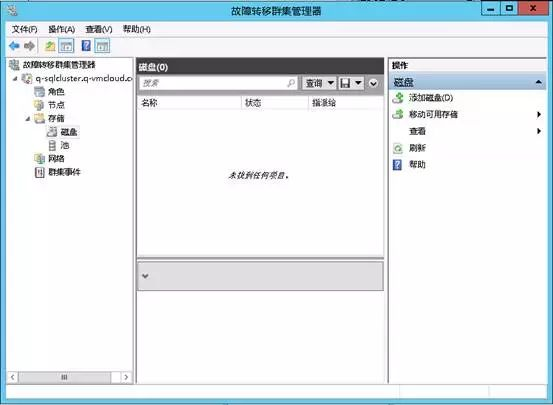
Task: Collapse the q-sqlcluster tree node
Action: (15, 79)
